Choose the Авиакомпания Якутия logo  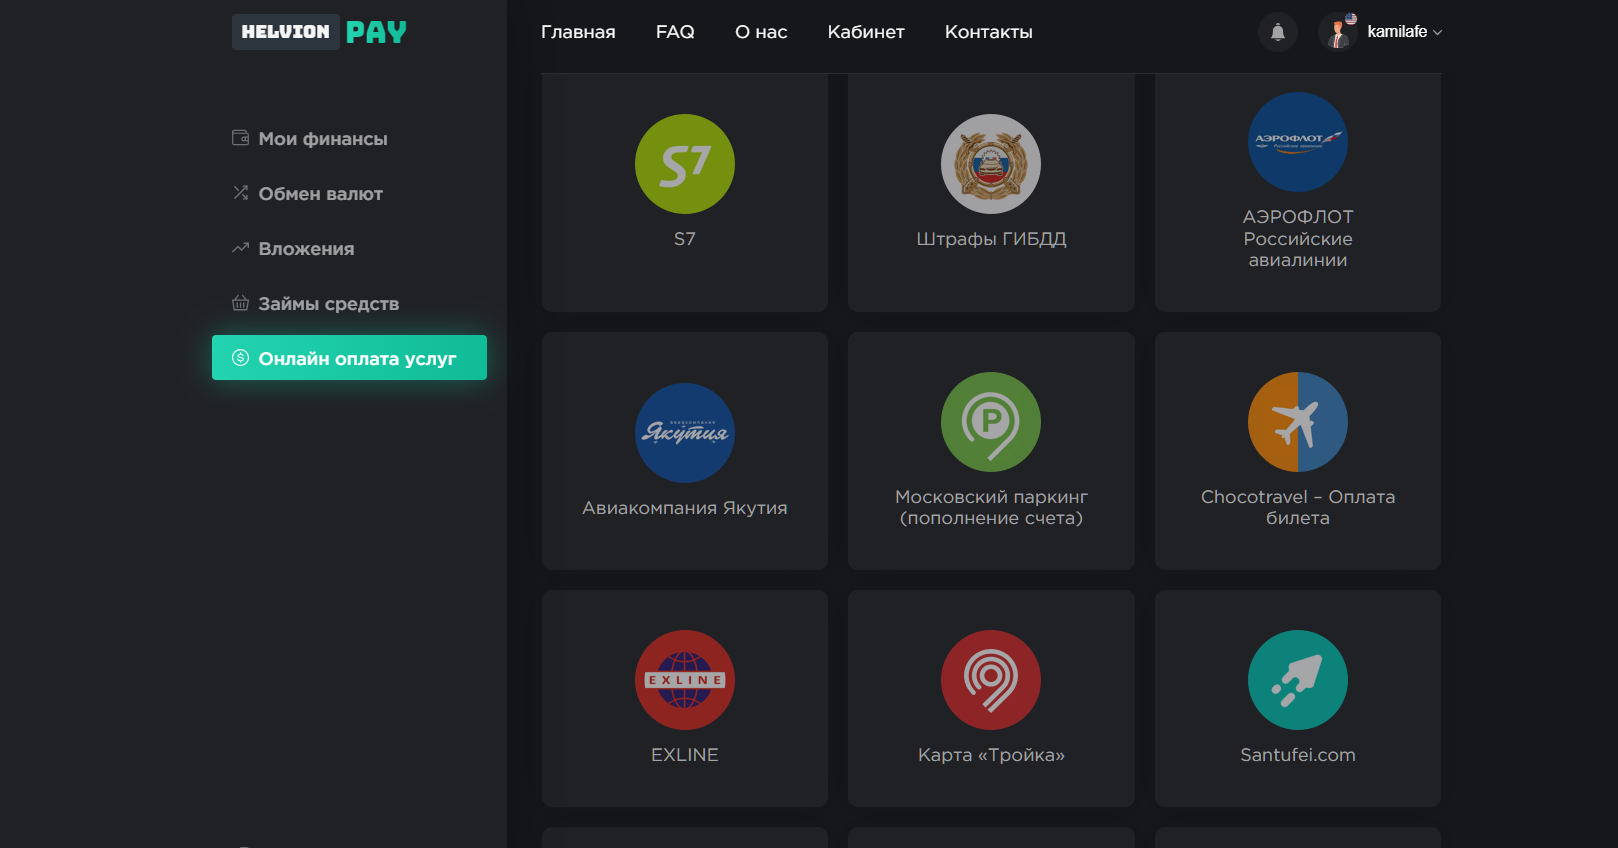[x=685, y=433]
